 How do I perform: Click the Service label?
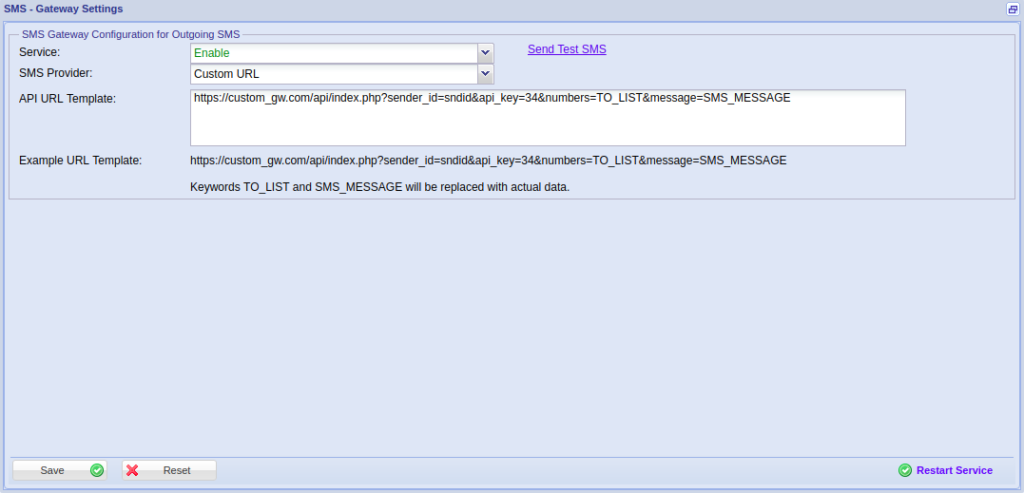(40, 51)
